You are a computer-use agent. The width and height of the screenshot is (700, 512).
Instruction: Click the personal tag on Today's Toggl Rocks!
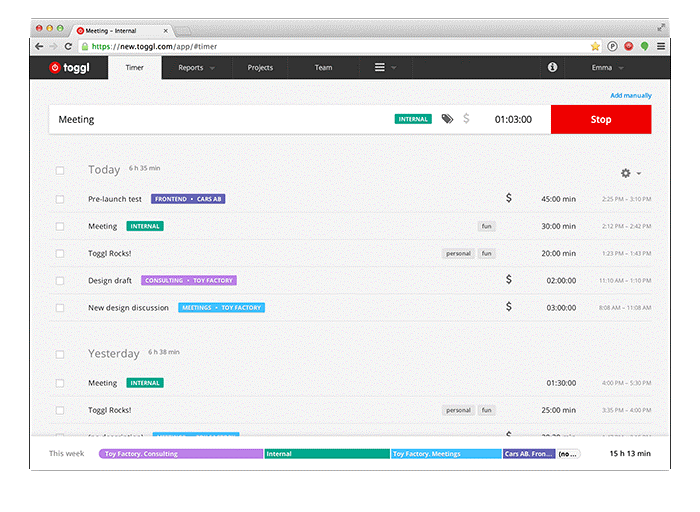(x=458, y=253)
